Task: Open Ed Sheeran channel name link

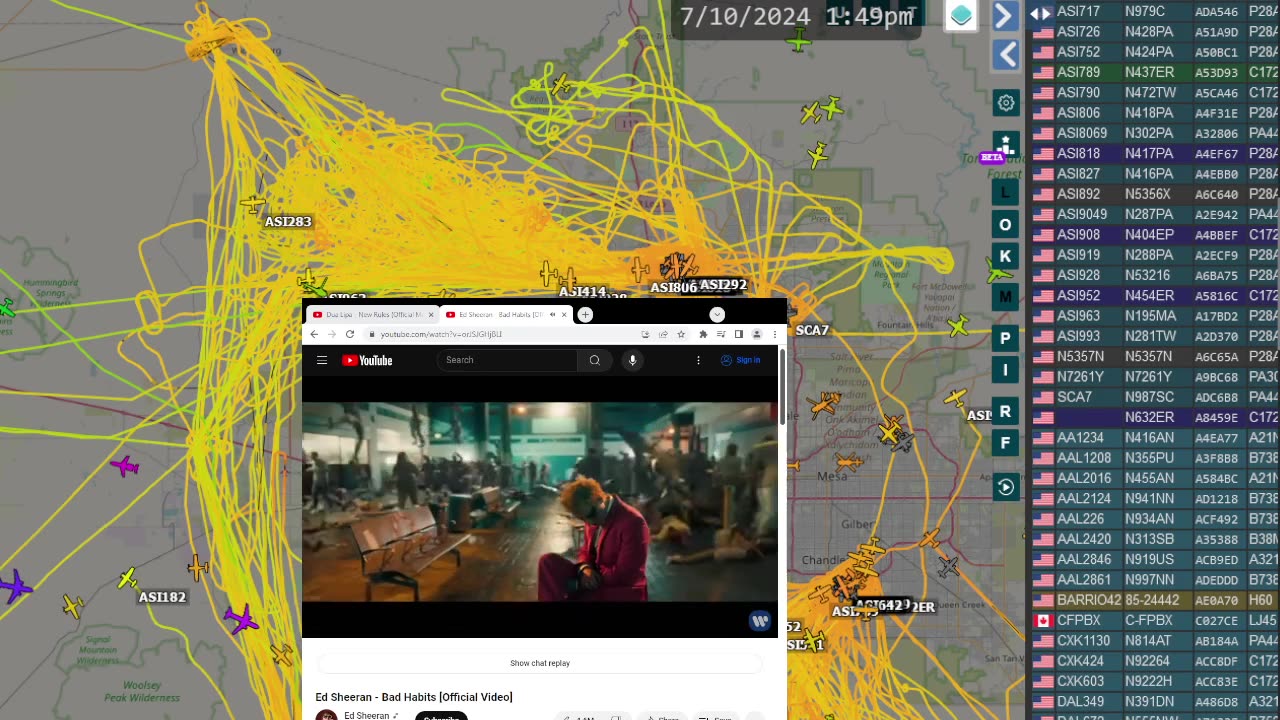Action: click(366, 716)
